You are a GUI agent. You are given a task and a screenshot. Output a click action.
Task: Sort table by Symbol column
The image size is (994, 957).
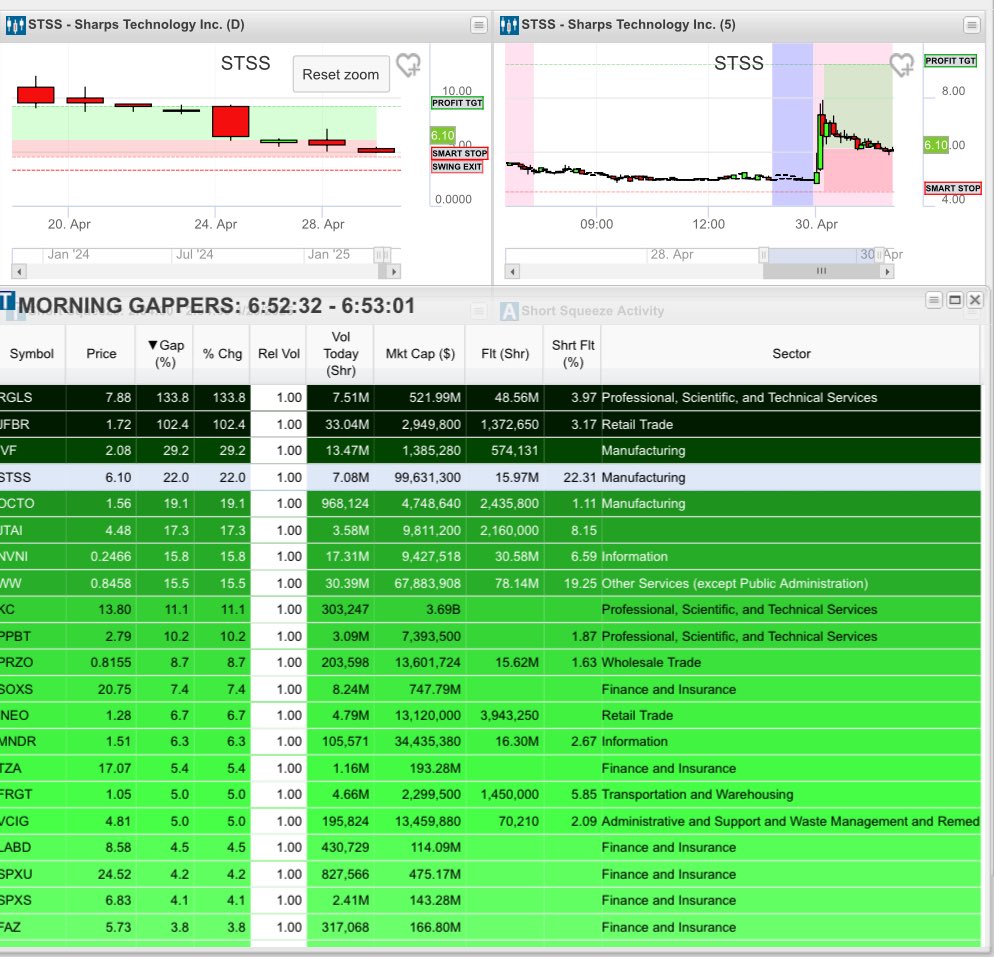click(x=32, y=354)
